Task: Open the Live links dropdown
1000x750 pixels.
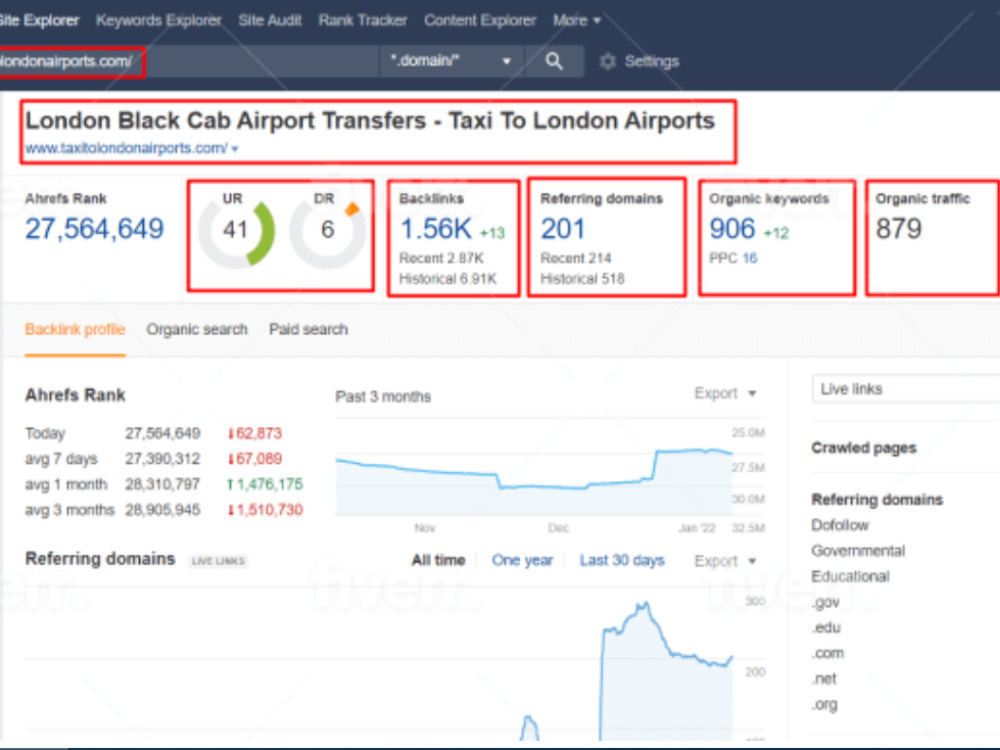Action: point(906,389)
